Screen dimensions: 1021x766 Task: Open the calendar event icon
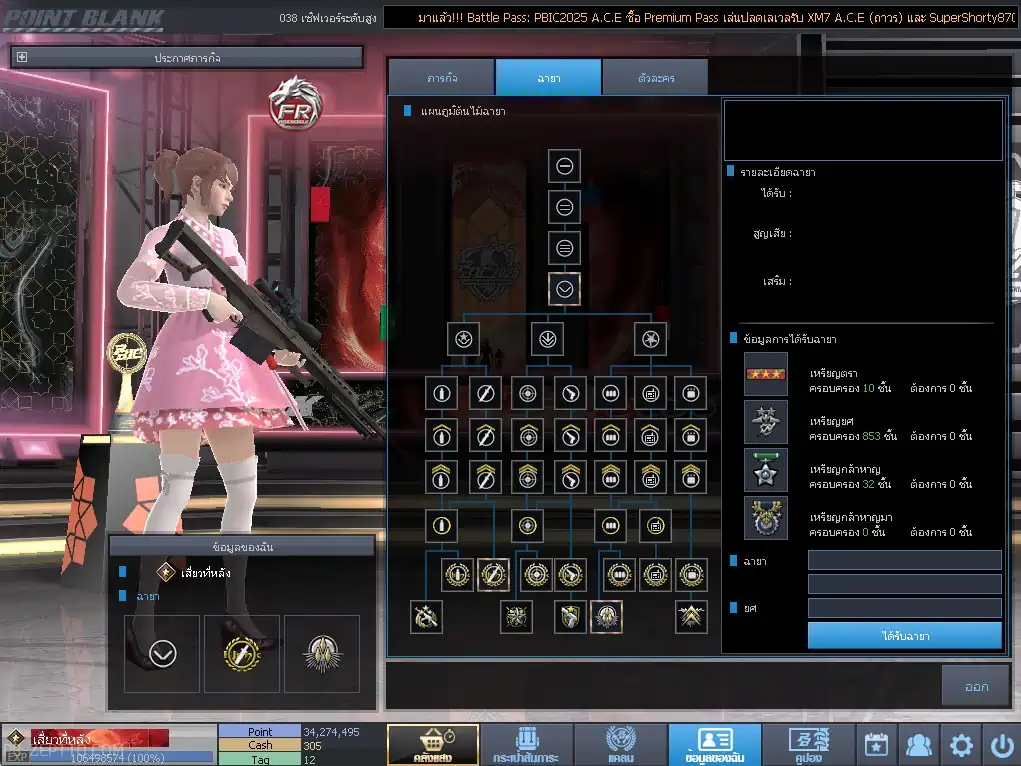[876, 745]
